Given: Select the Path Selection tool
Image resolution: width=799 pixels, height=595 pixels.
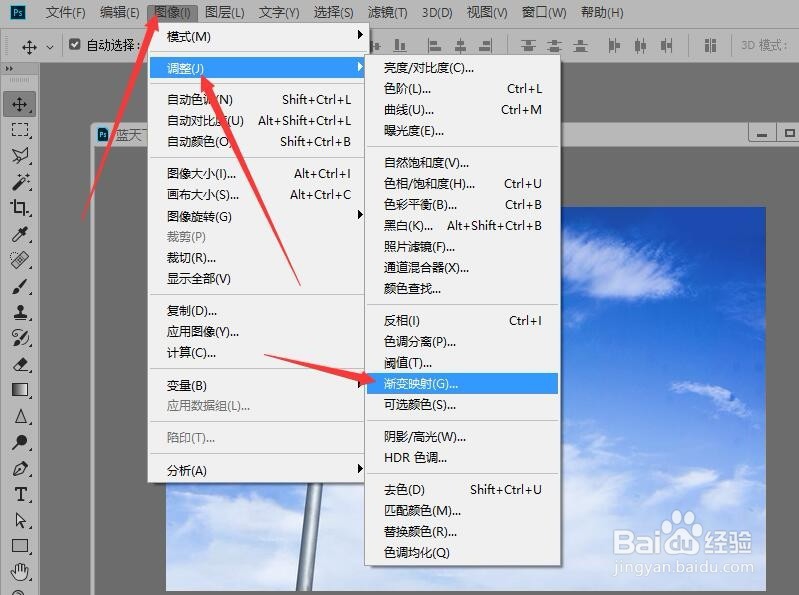Looking at the screenshot, I should [x=19, y=520].
